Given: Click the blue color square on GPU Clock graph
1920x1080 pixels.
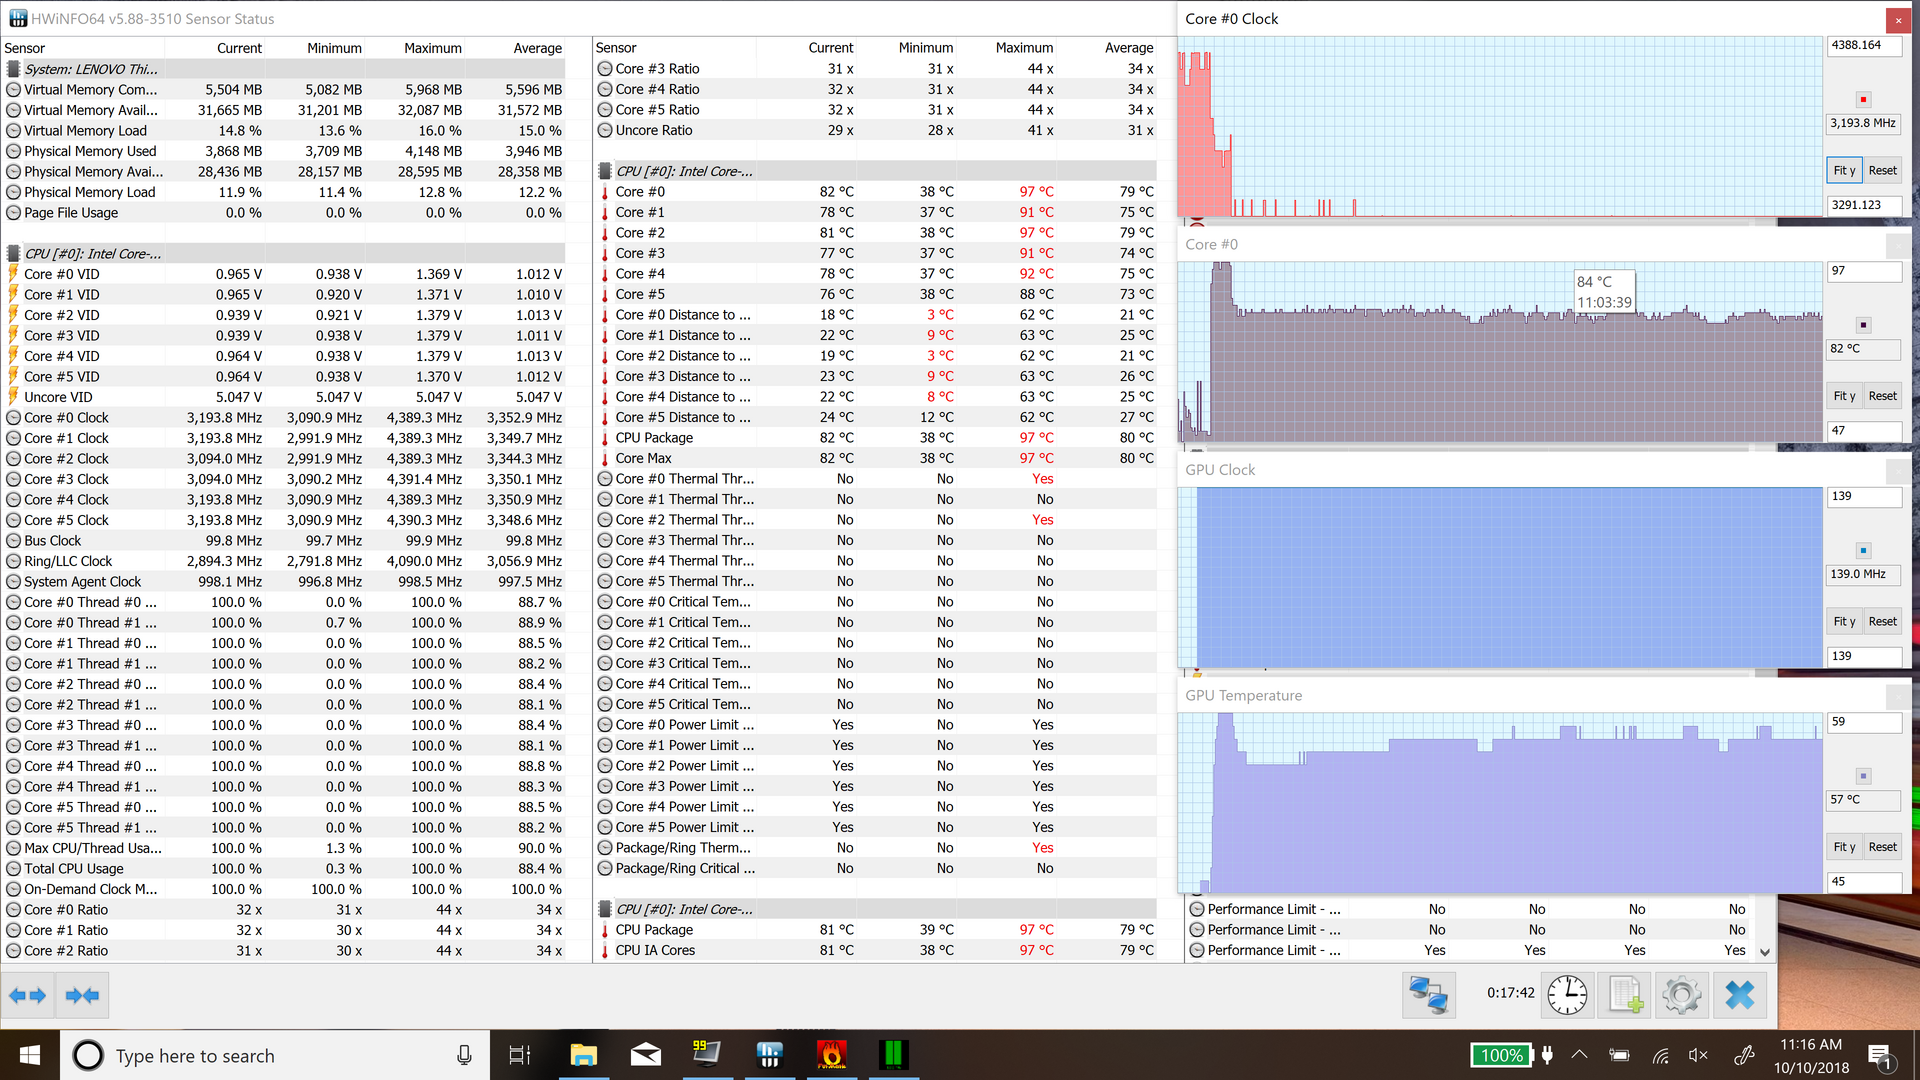Looking at the screenshot, I should click(1863, 551).
